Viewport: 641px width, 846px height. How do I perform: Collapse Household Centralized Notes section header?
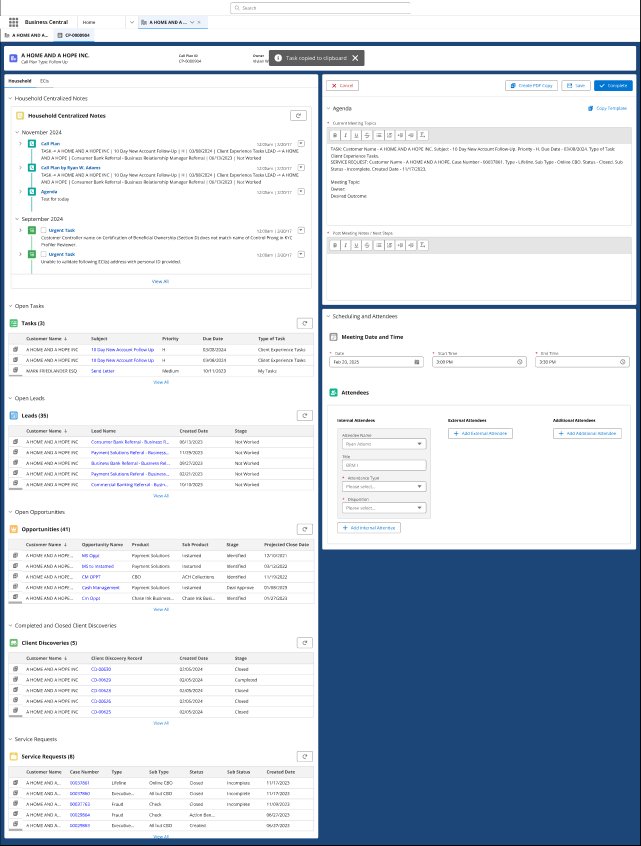point(10,99)
